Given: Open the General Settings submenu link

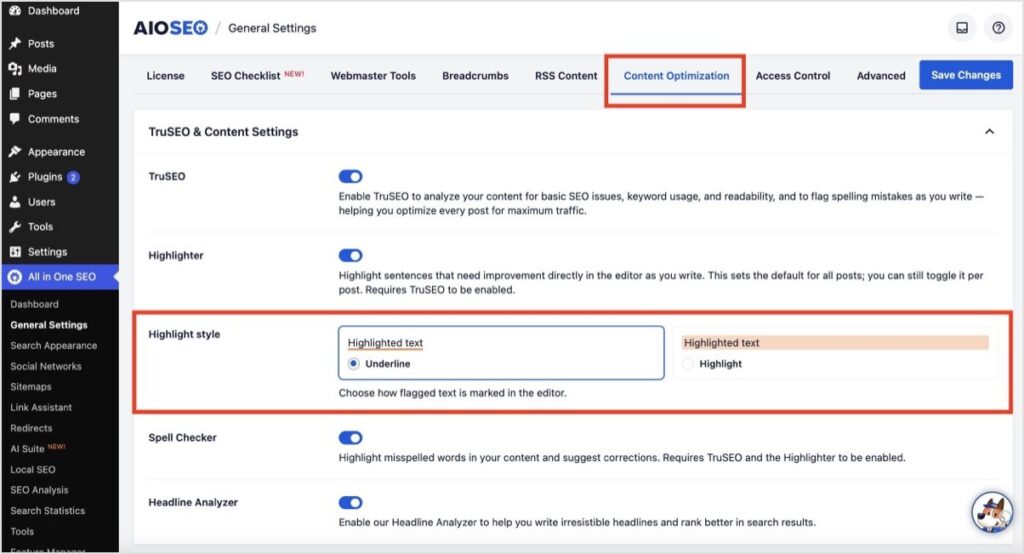Looking at the screenshot, I should (49, 325).
